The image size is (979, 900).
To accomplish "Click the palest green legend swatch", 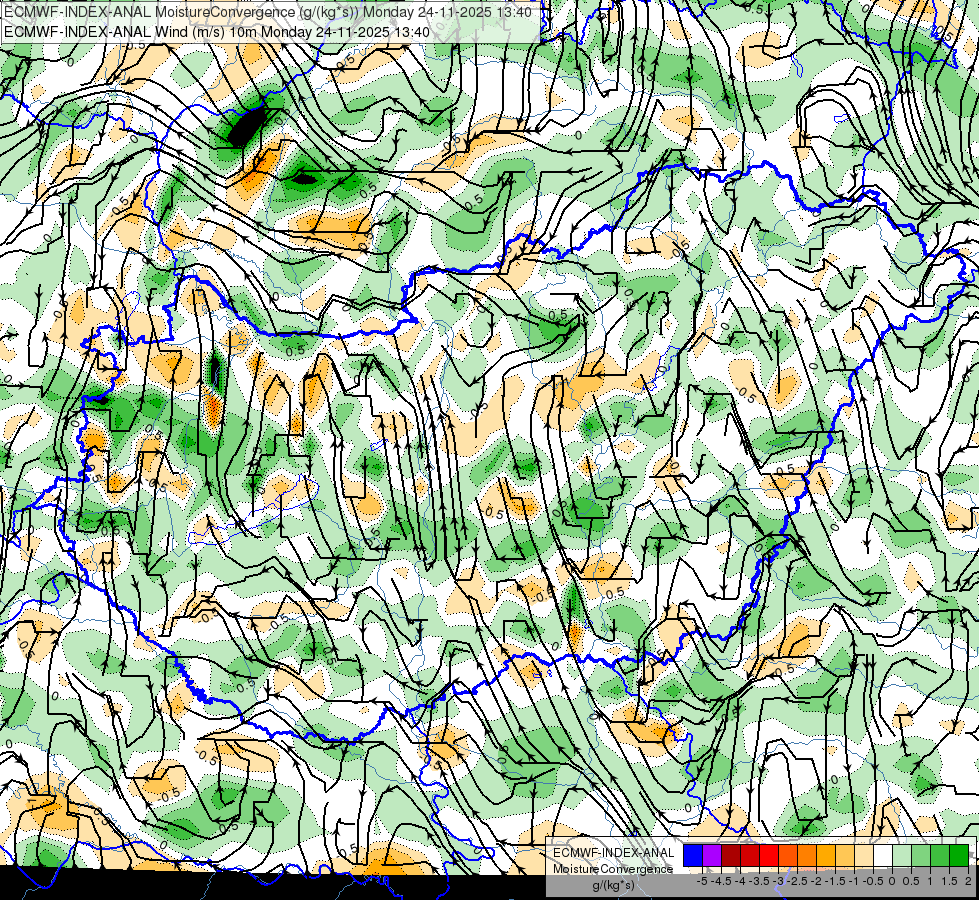I will coord(902,856).
